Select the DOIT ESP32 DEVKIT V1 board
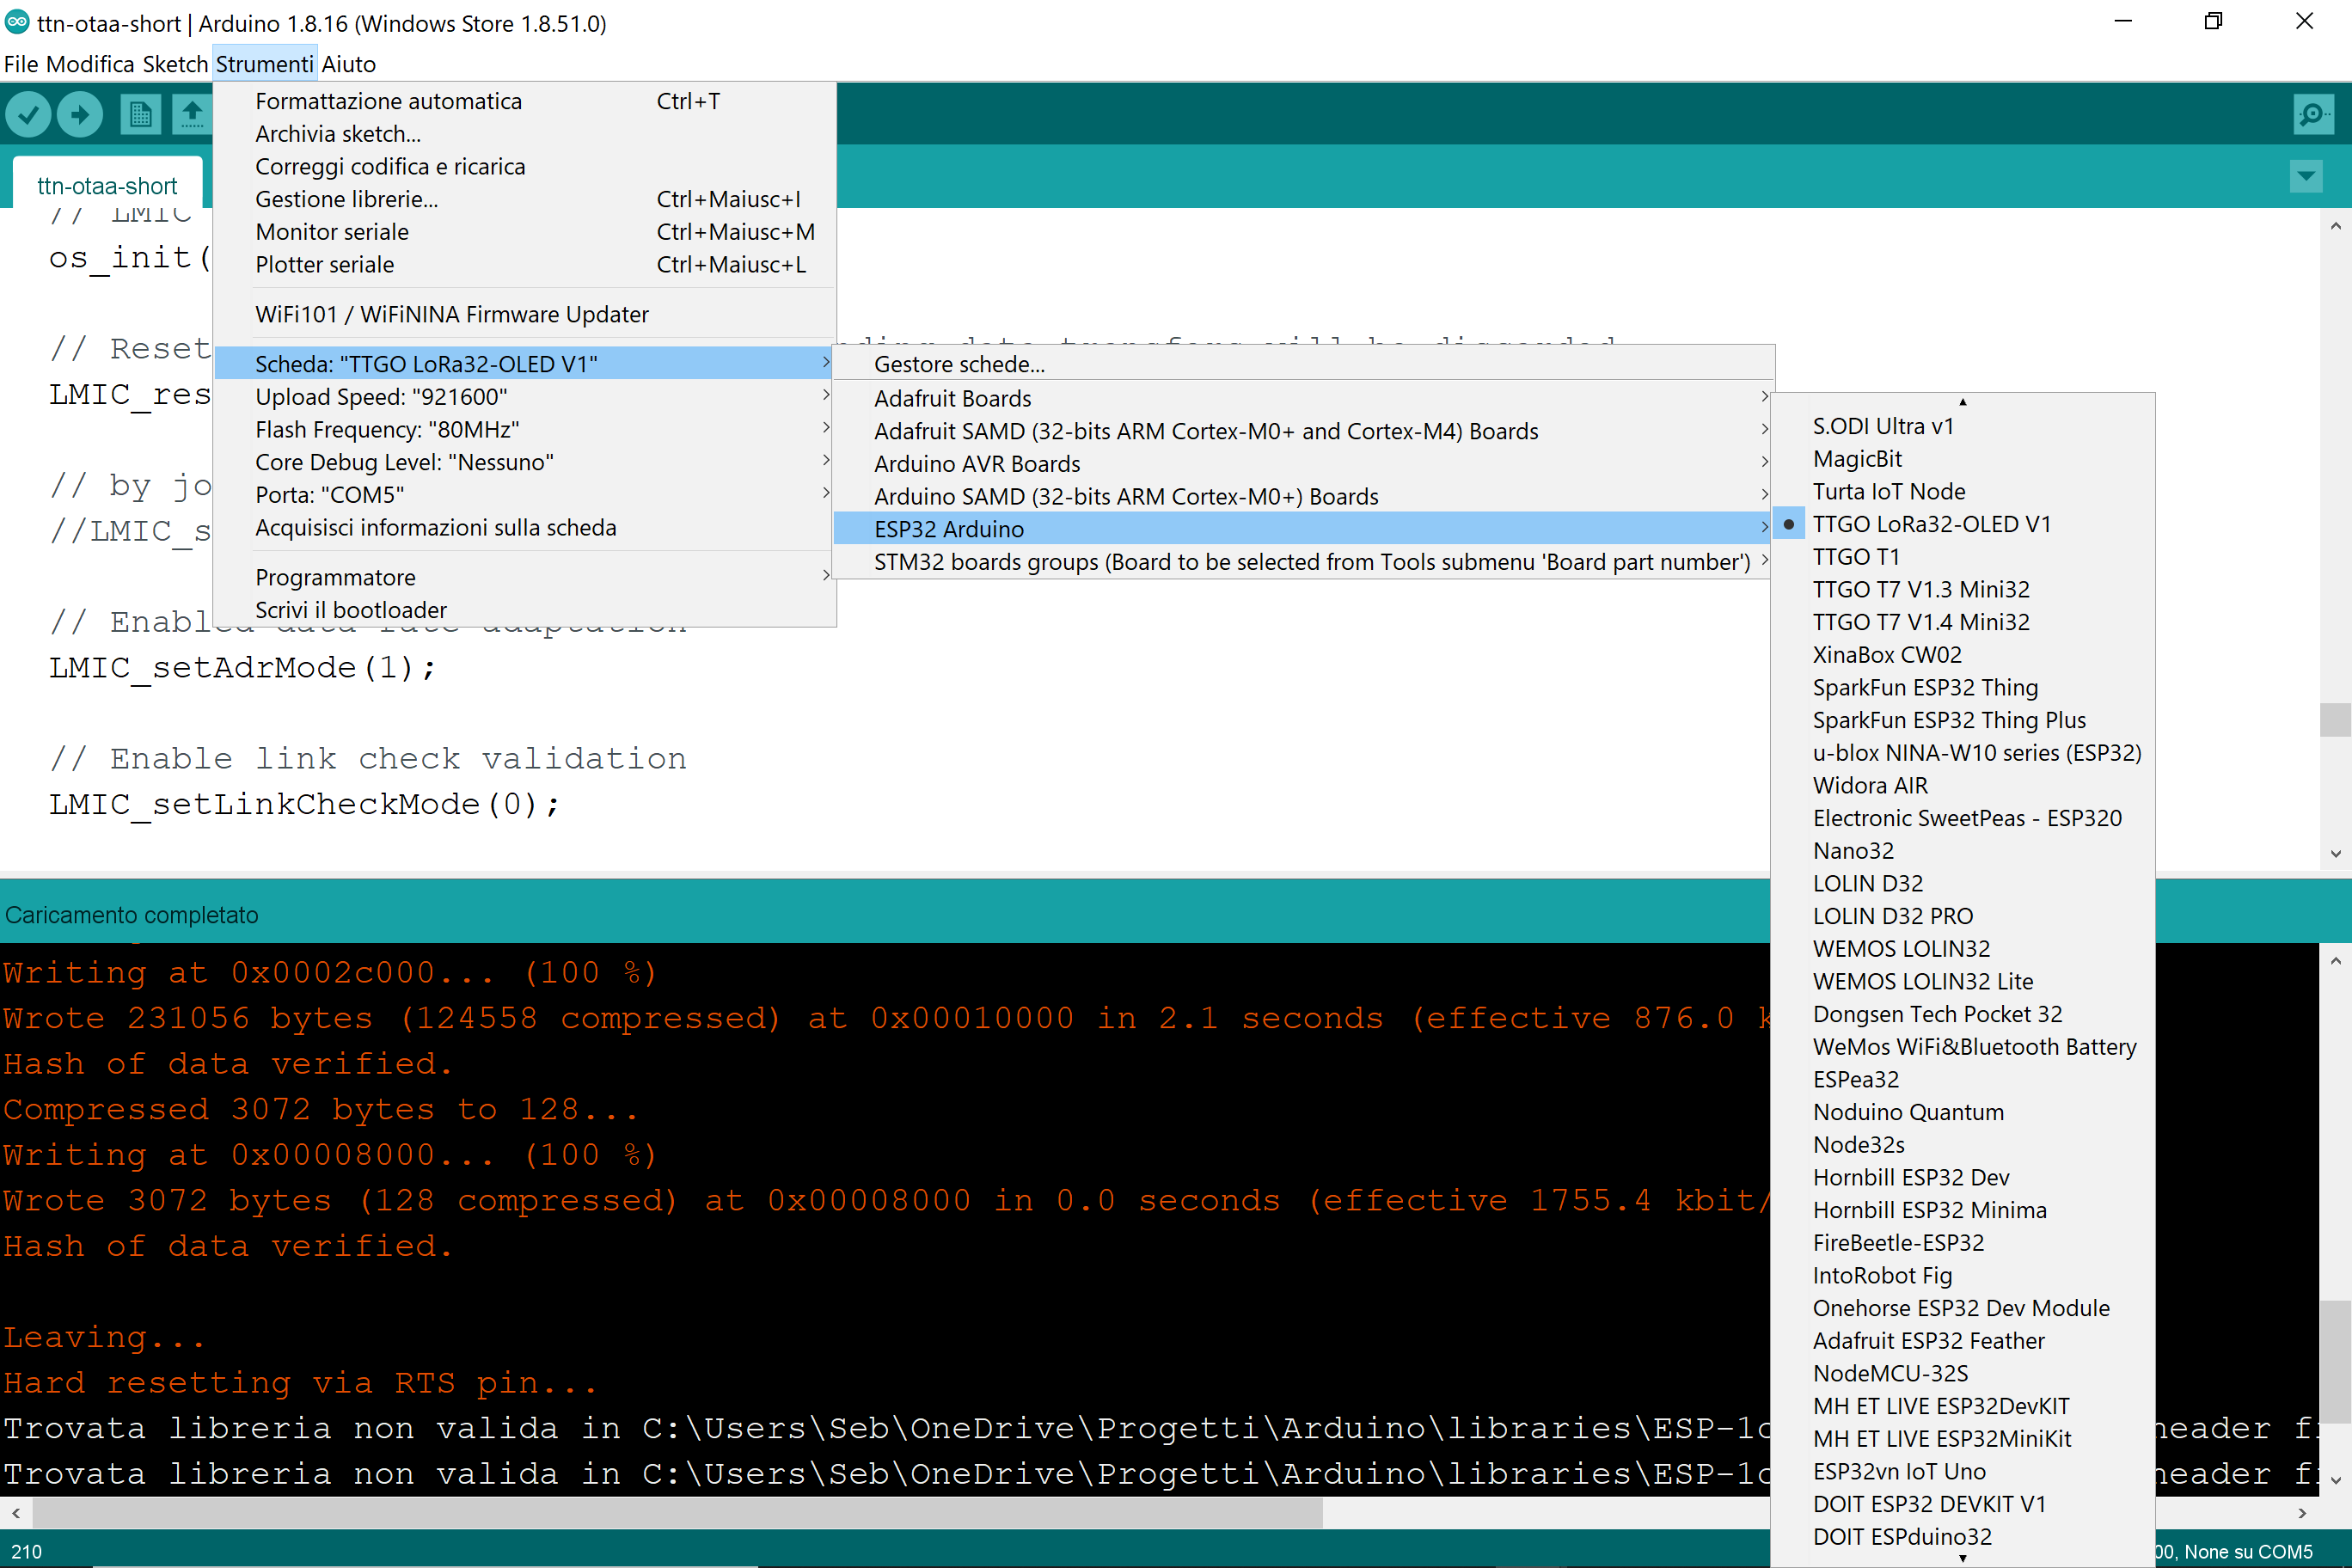 tap(1963, 1504)
